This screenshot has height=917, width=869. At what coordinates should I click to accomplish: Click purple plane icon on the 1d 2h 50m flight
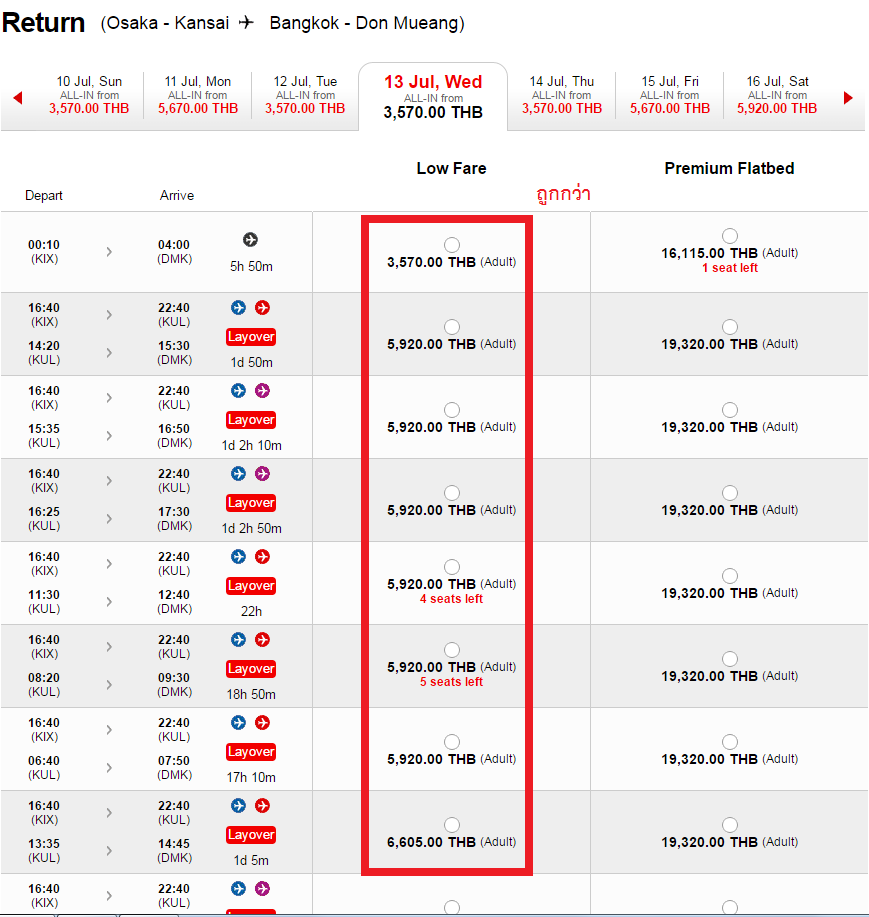[x=262, y=474]
